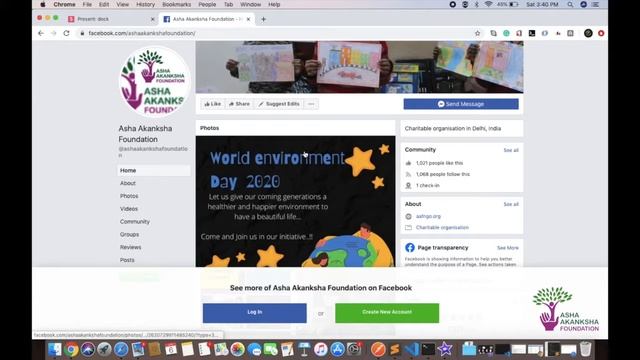The width and height of the screenshot is (640, 360).
Task: Click See all in Community section
Action: [x=511, y=150]
